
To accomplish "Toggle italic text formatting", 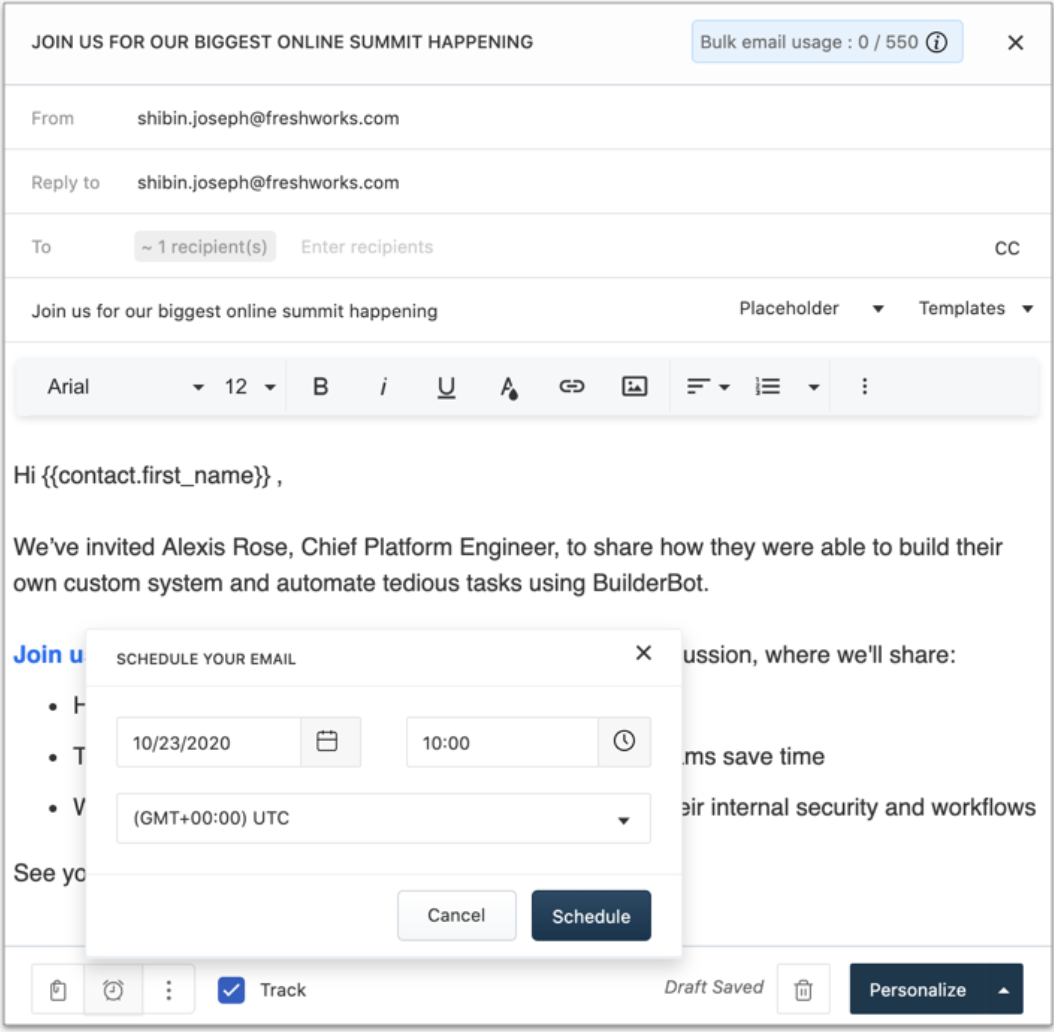I will [383, 387].
